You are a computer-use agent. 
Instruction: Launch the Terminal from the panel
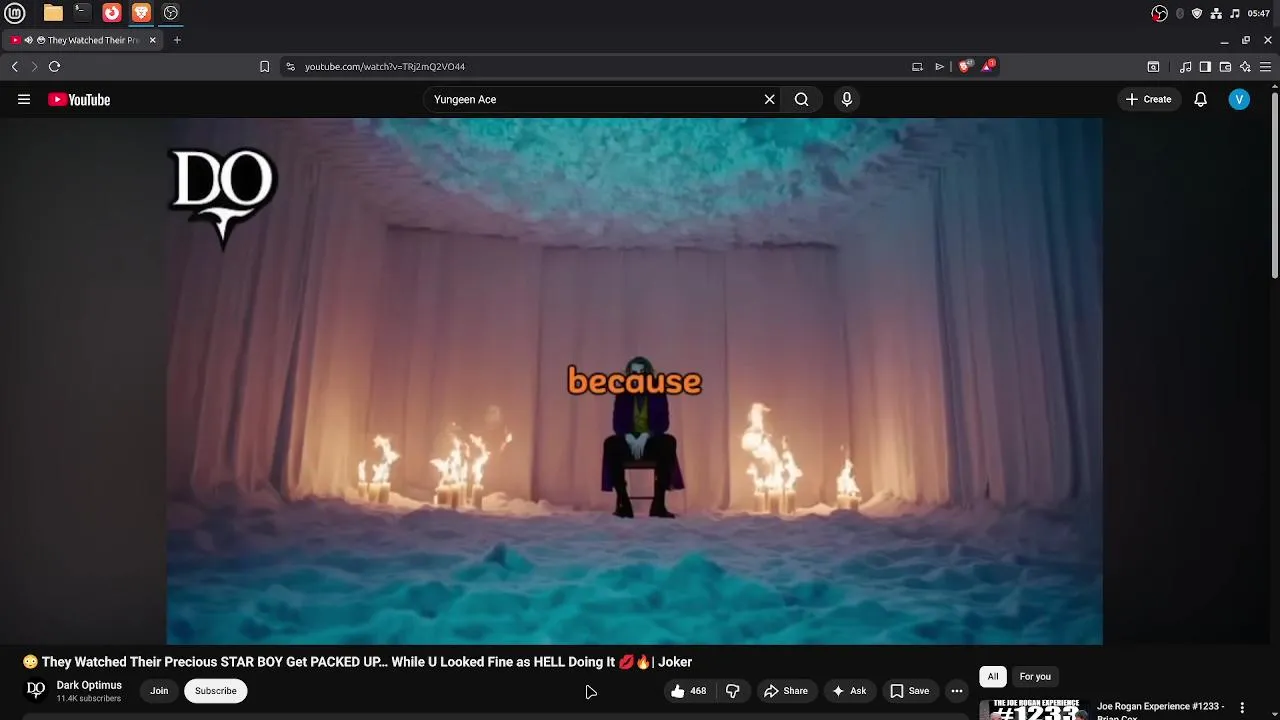click(82, 13)
